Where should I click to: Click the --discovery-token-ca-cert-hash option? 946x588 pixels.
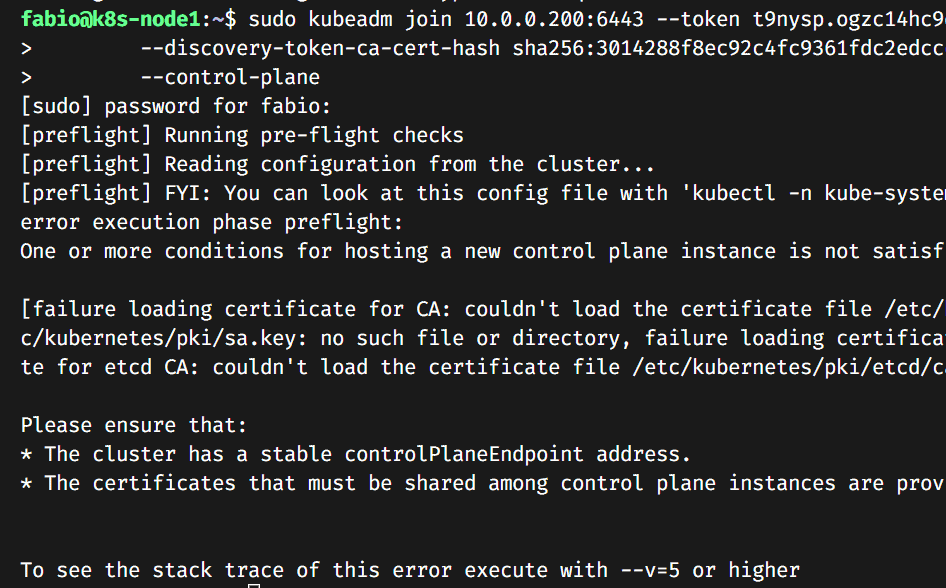320,48
